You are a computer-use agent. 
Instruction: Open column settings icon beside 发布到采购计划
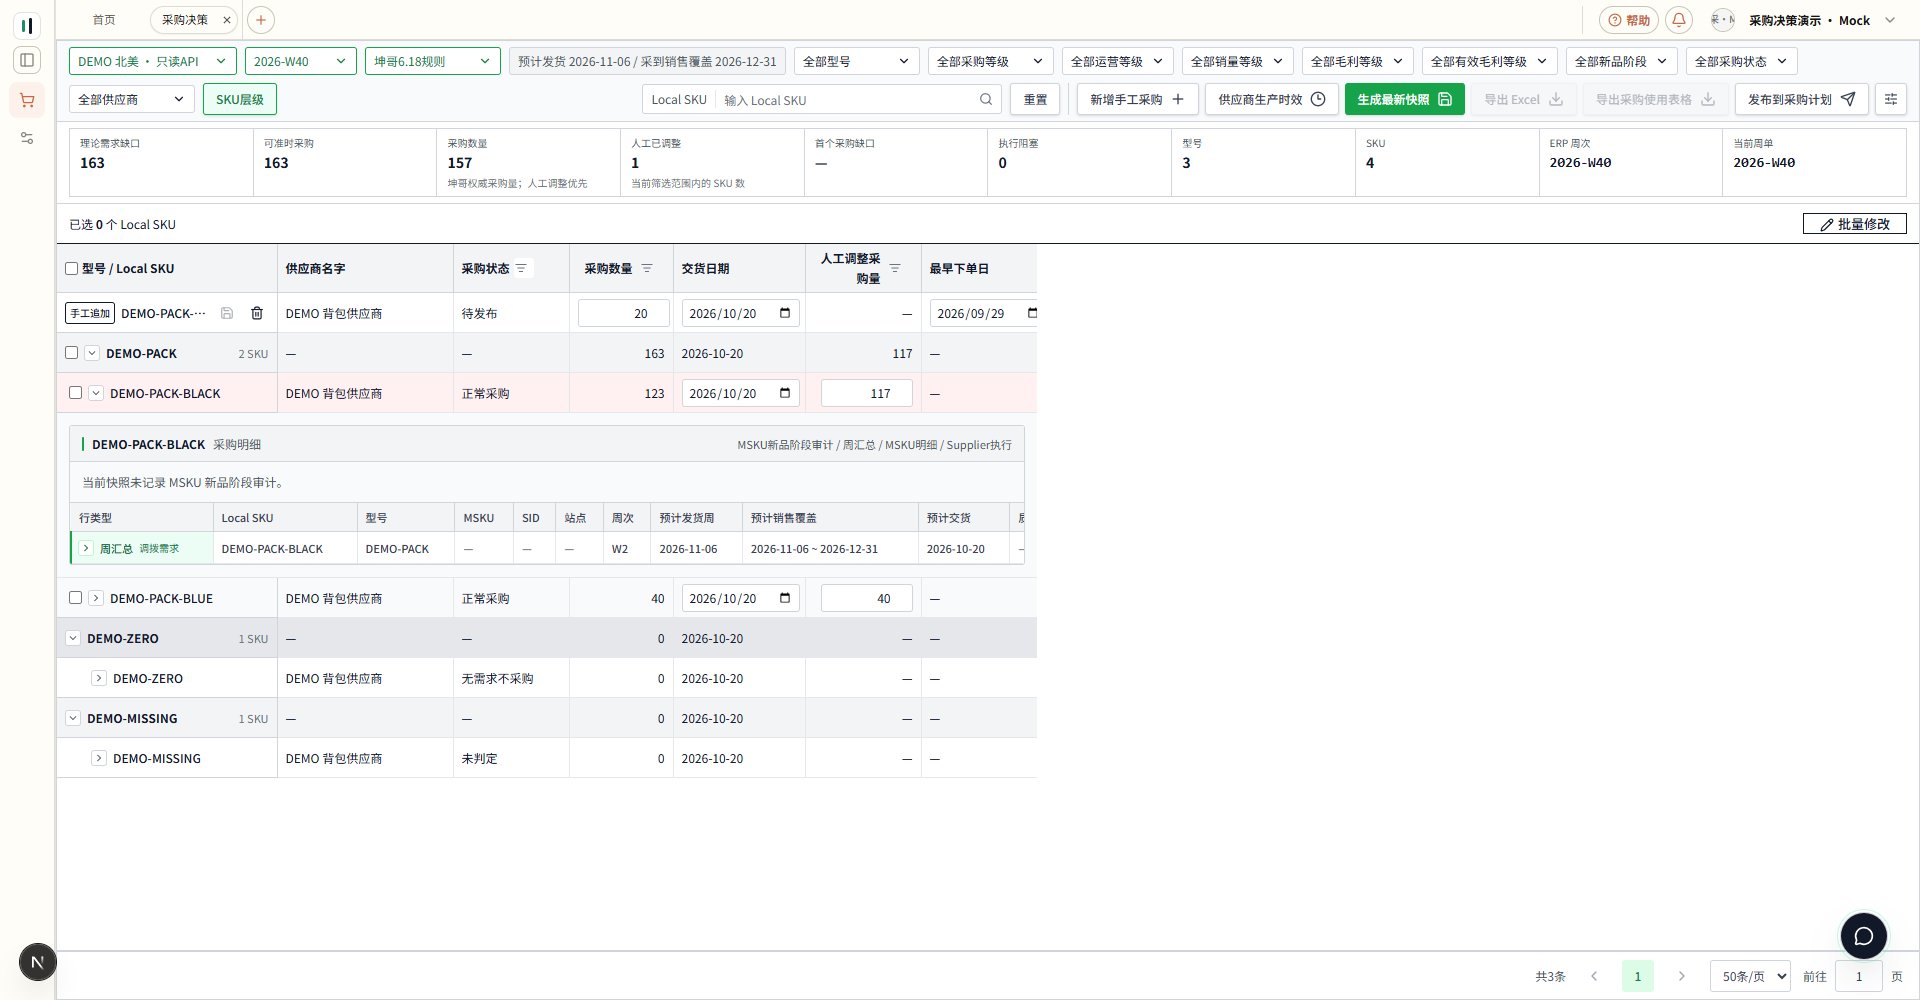click(x=1891, y=99)
